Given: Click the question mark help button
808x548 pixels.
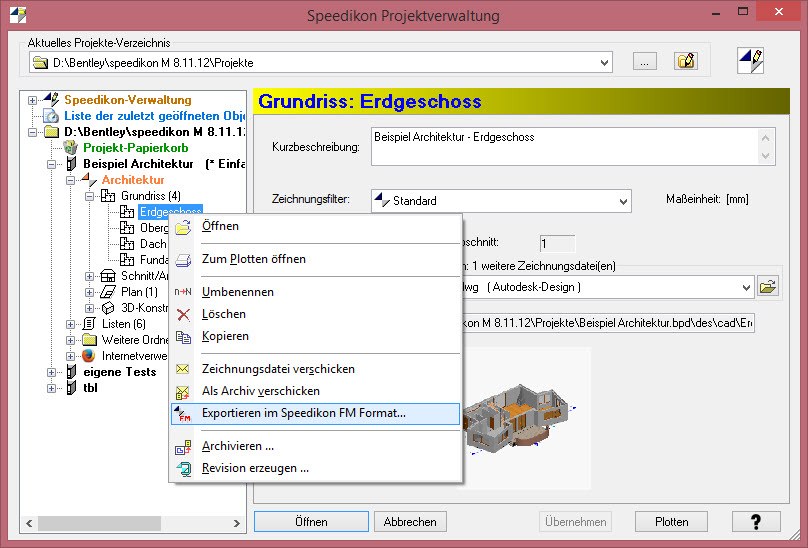Looking at the screenshot, I should 756,522.
